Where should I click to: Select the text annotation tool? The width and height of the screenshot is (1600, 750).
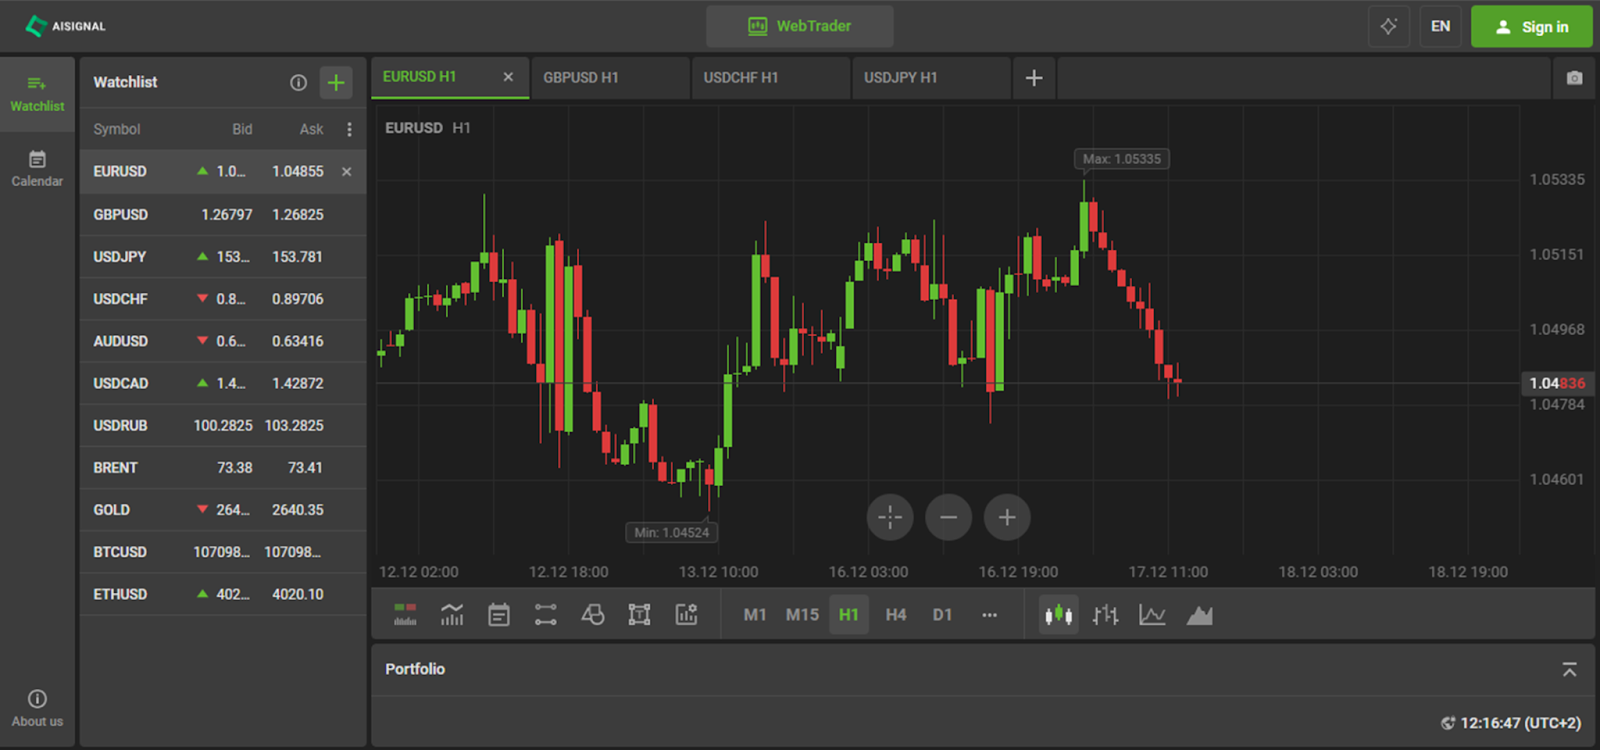click(639, 615)
